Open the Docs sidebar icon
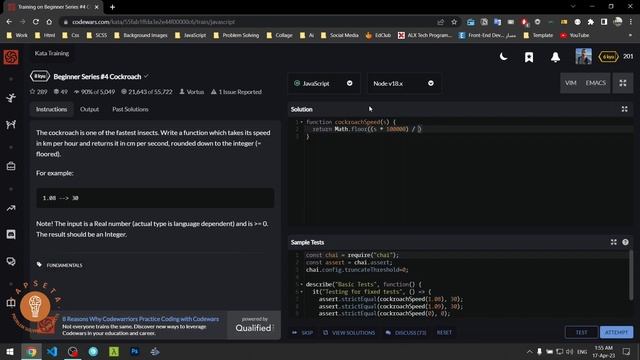 [x=11, y=303]
